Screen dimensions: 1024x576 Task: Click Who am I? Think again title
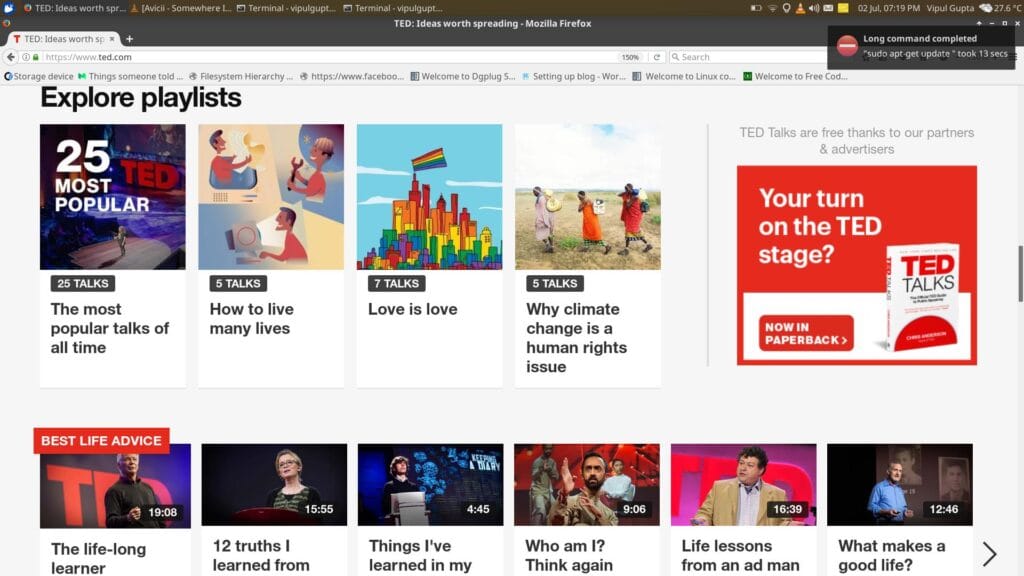569,555
